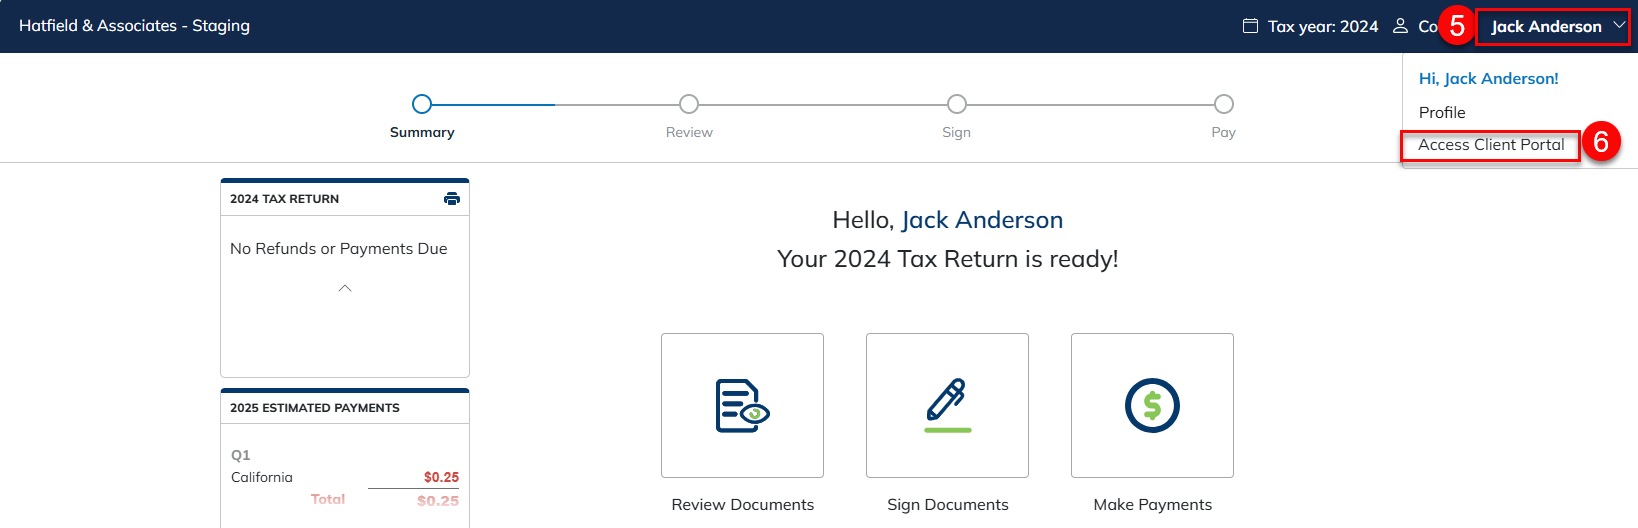Click the Summary step circle

(x=422, y=104)
